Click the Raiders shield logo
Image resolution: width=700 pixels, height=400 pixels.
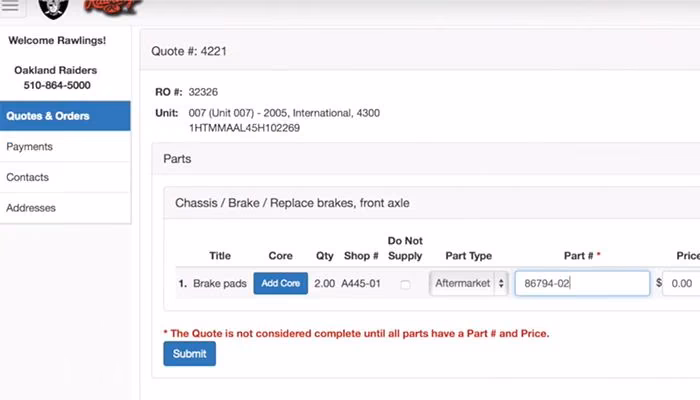(x=53, y=9)
